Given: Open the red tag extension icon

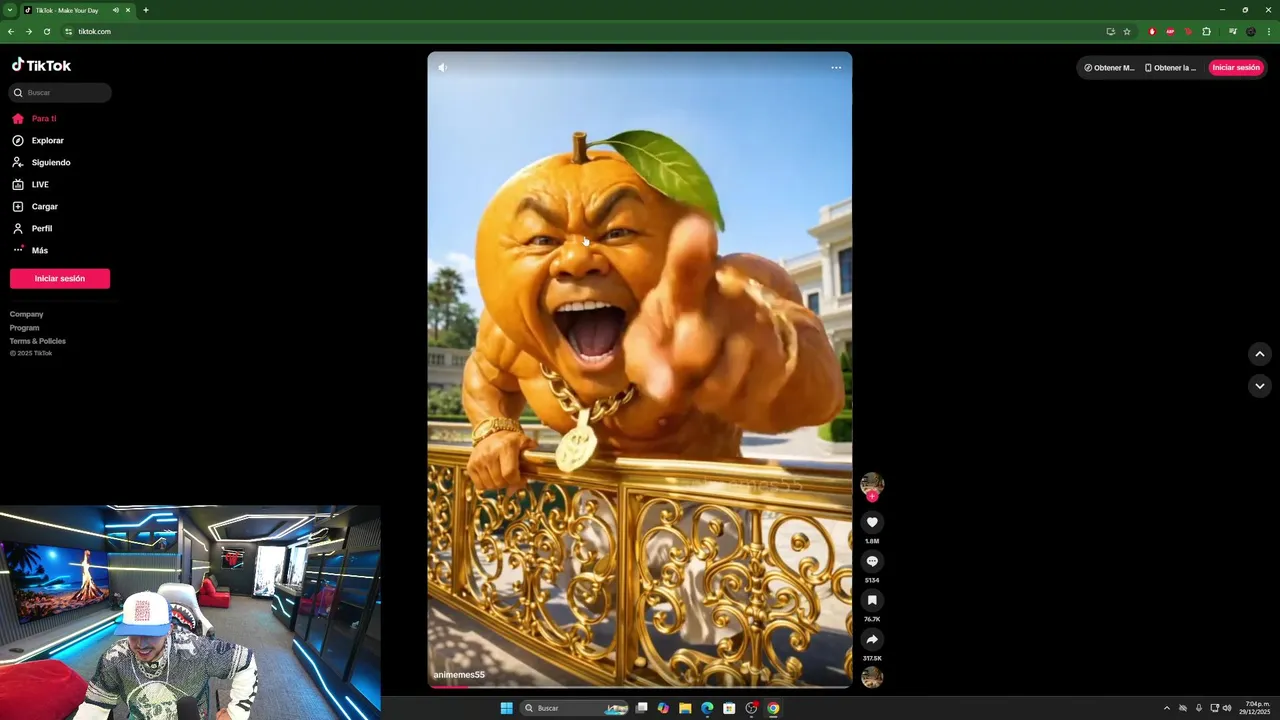Looking at the screenshot, I should 1188,31.
